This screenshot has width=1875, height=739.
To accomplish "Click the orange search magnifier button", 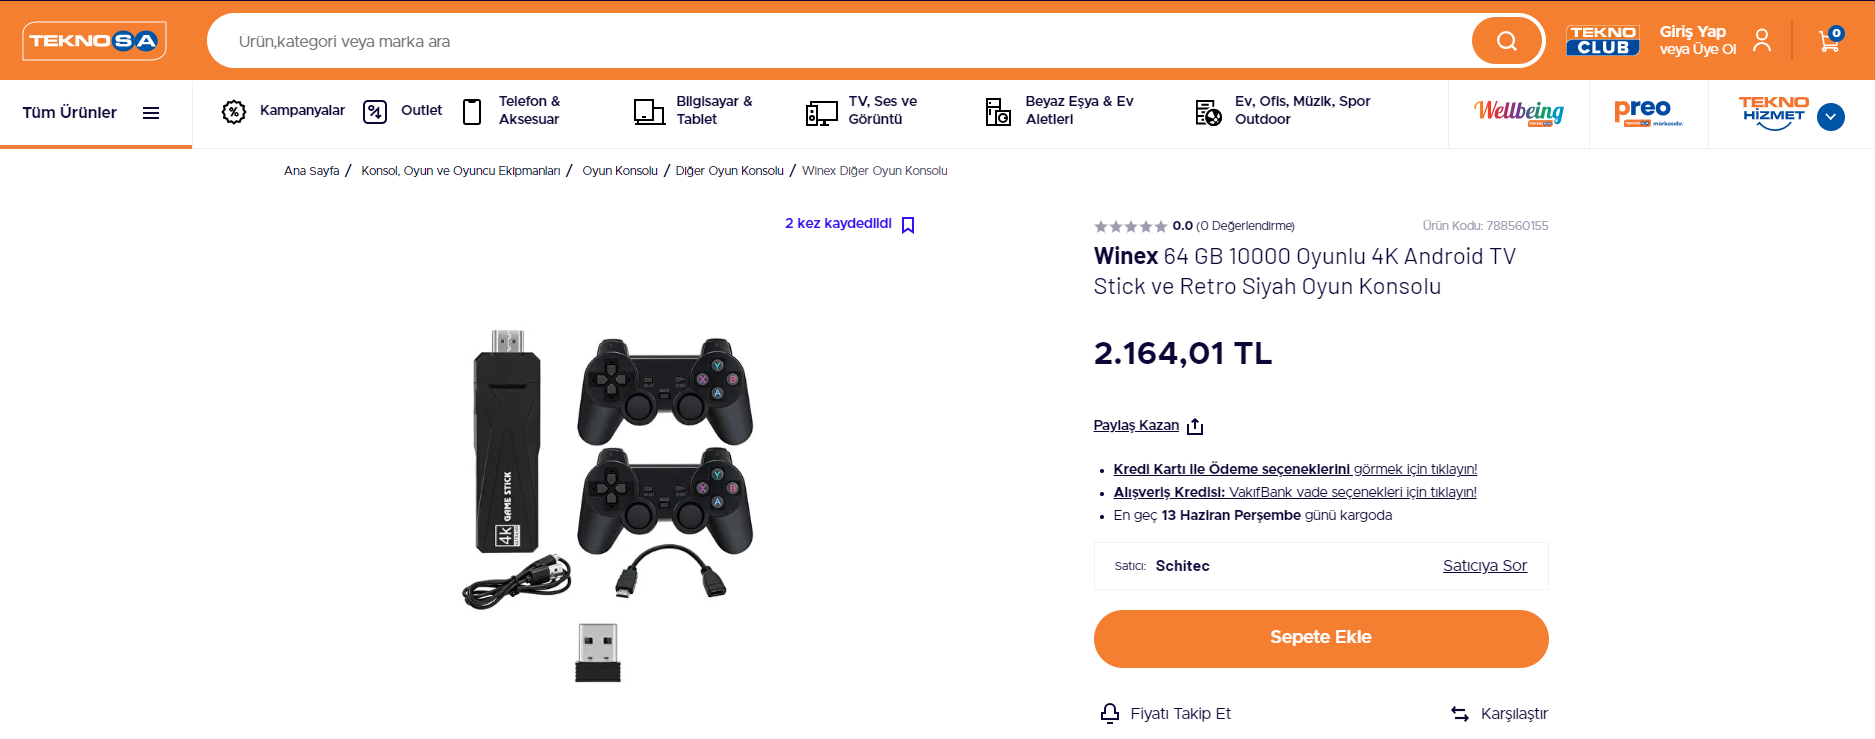I will click(x=1507, y=41).
